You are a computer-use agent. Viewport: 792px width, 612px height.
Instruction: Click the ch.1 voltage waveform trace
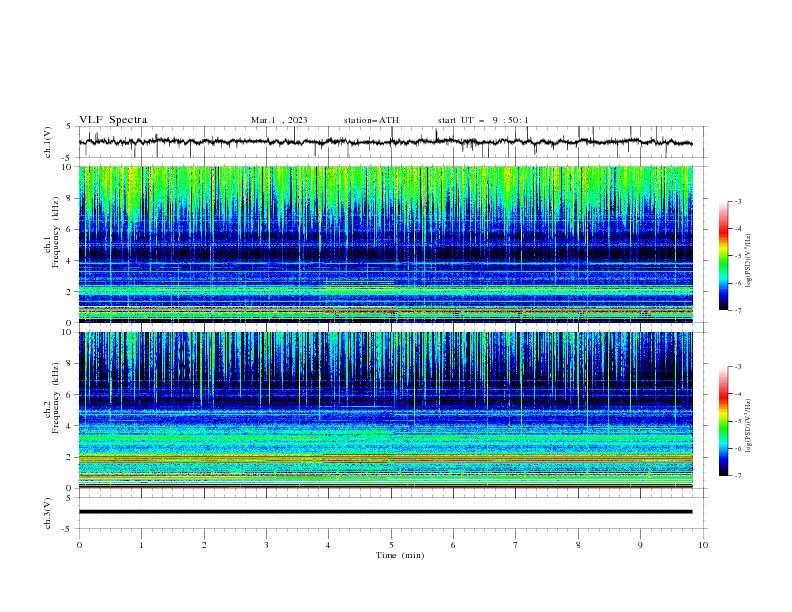click(x=385, y=142)
